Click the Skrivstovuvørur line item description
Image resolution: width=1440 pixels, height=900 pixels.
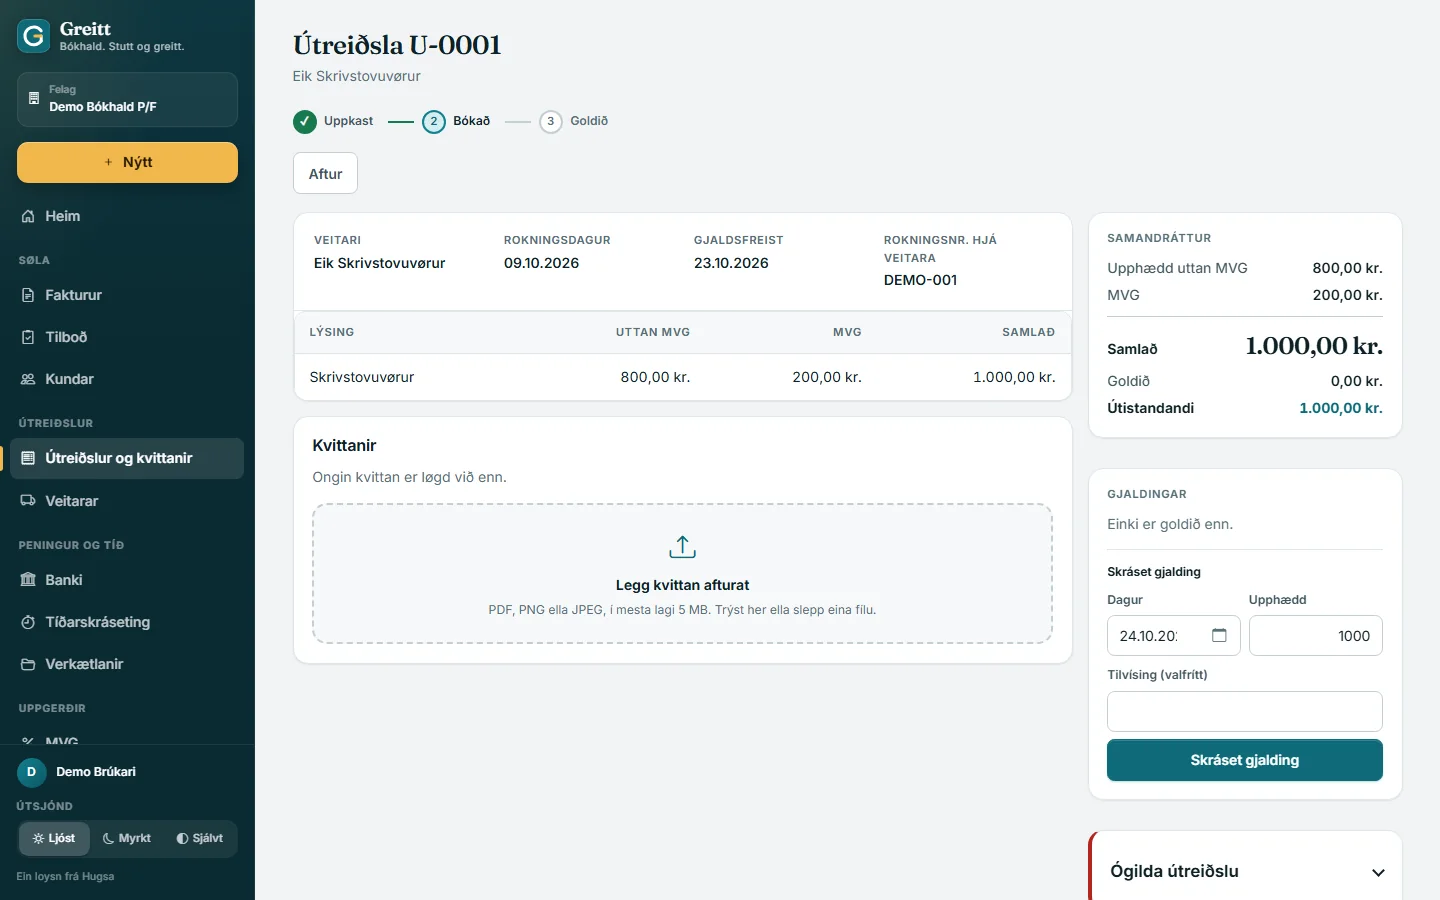[362, 377]
